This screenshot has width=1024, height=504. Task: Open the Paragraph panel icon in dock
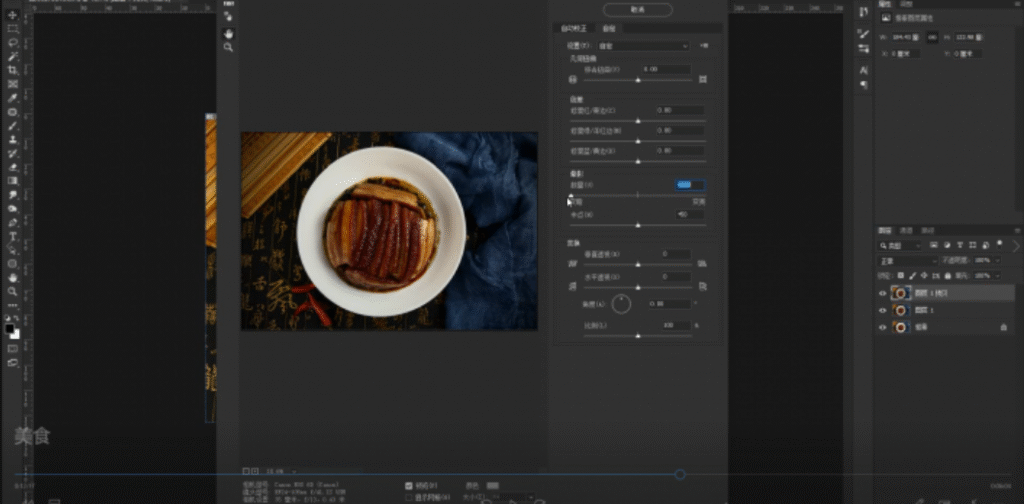tap(863, 84)
